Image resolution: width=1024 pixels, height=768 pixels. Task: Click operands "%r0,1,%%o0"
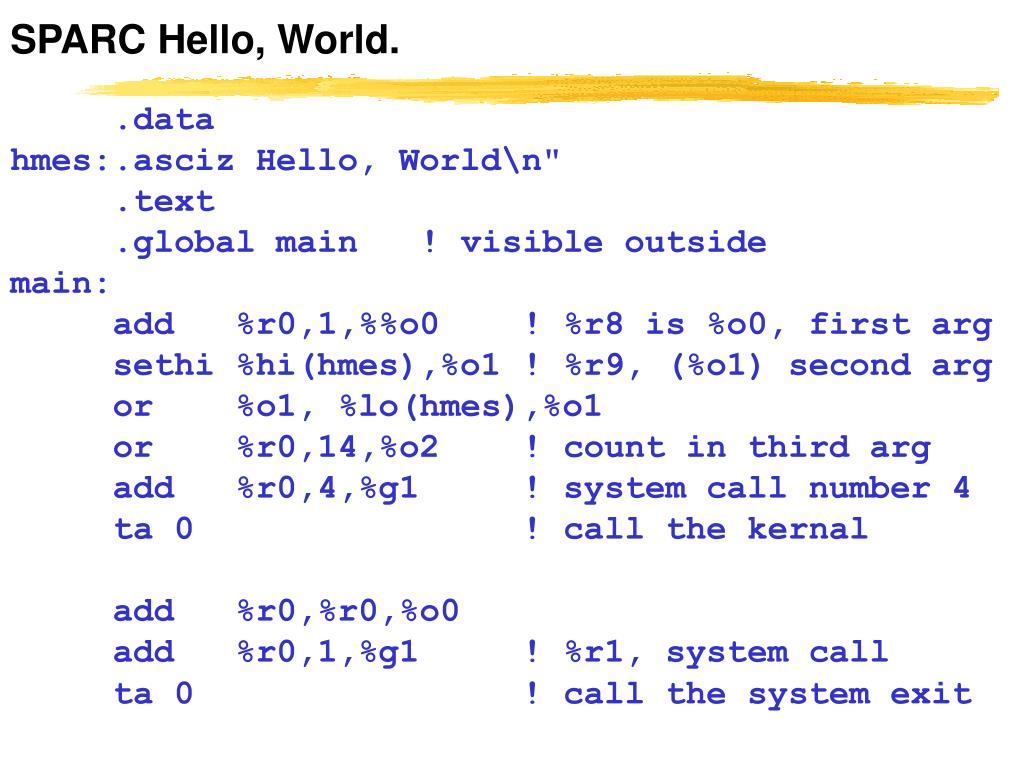tap(338, 325)
